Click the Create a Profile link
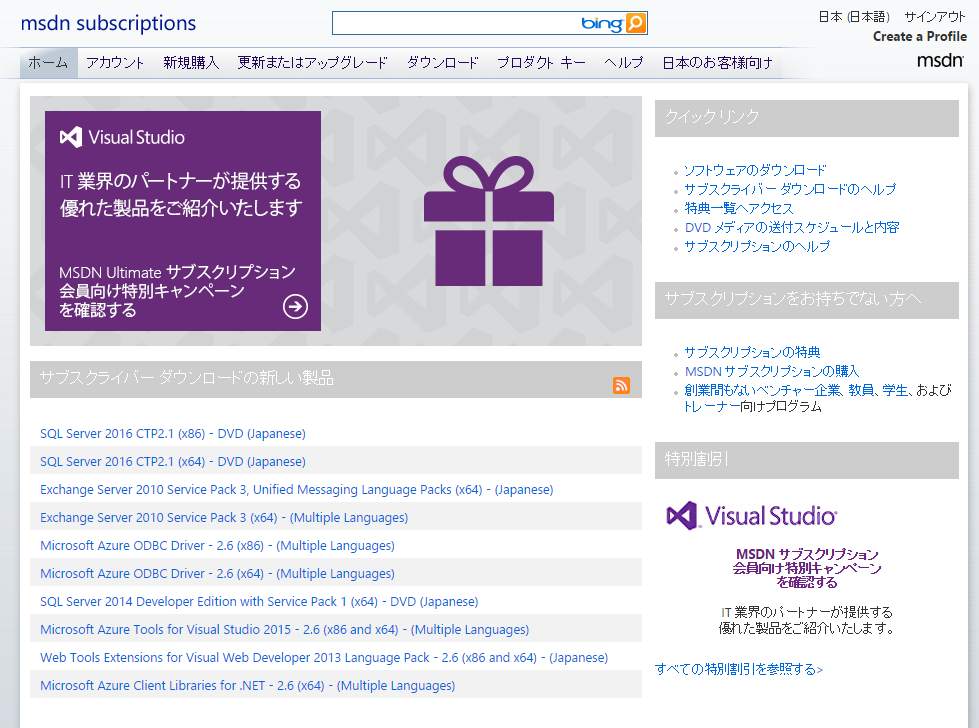Viewport: 979px width, 728px height. [920, 36]
